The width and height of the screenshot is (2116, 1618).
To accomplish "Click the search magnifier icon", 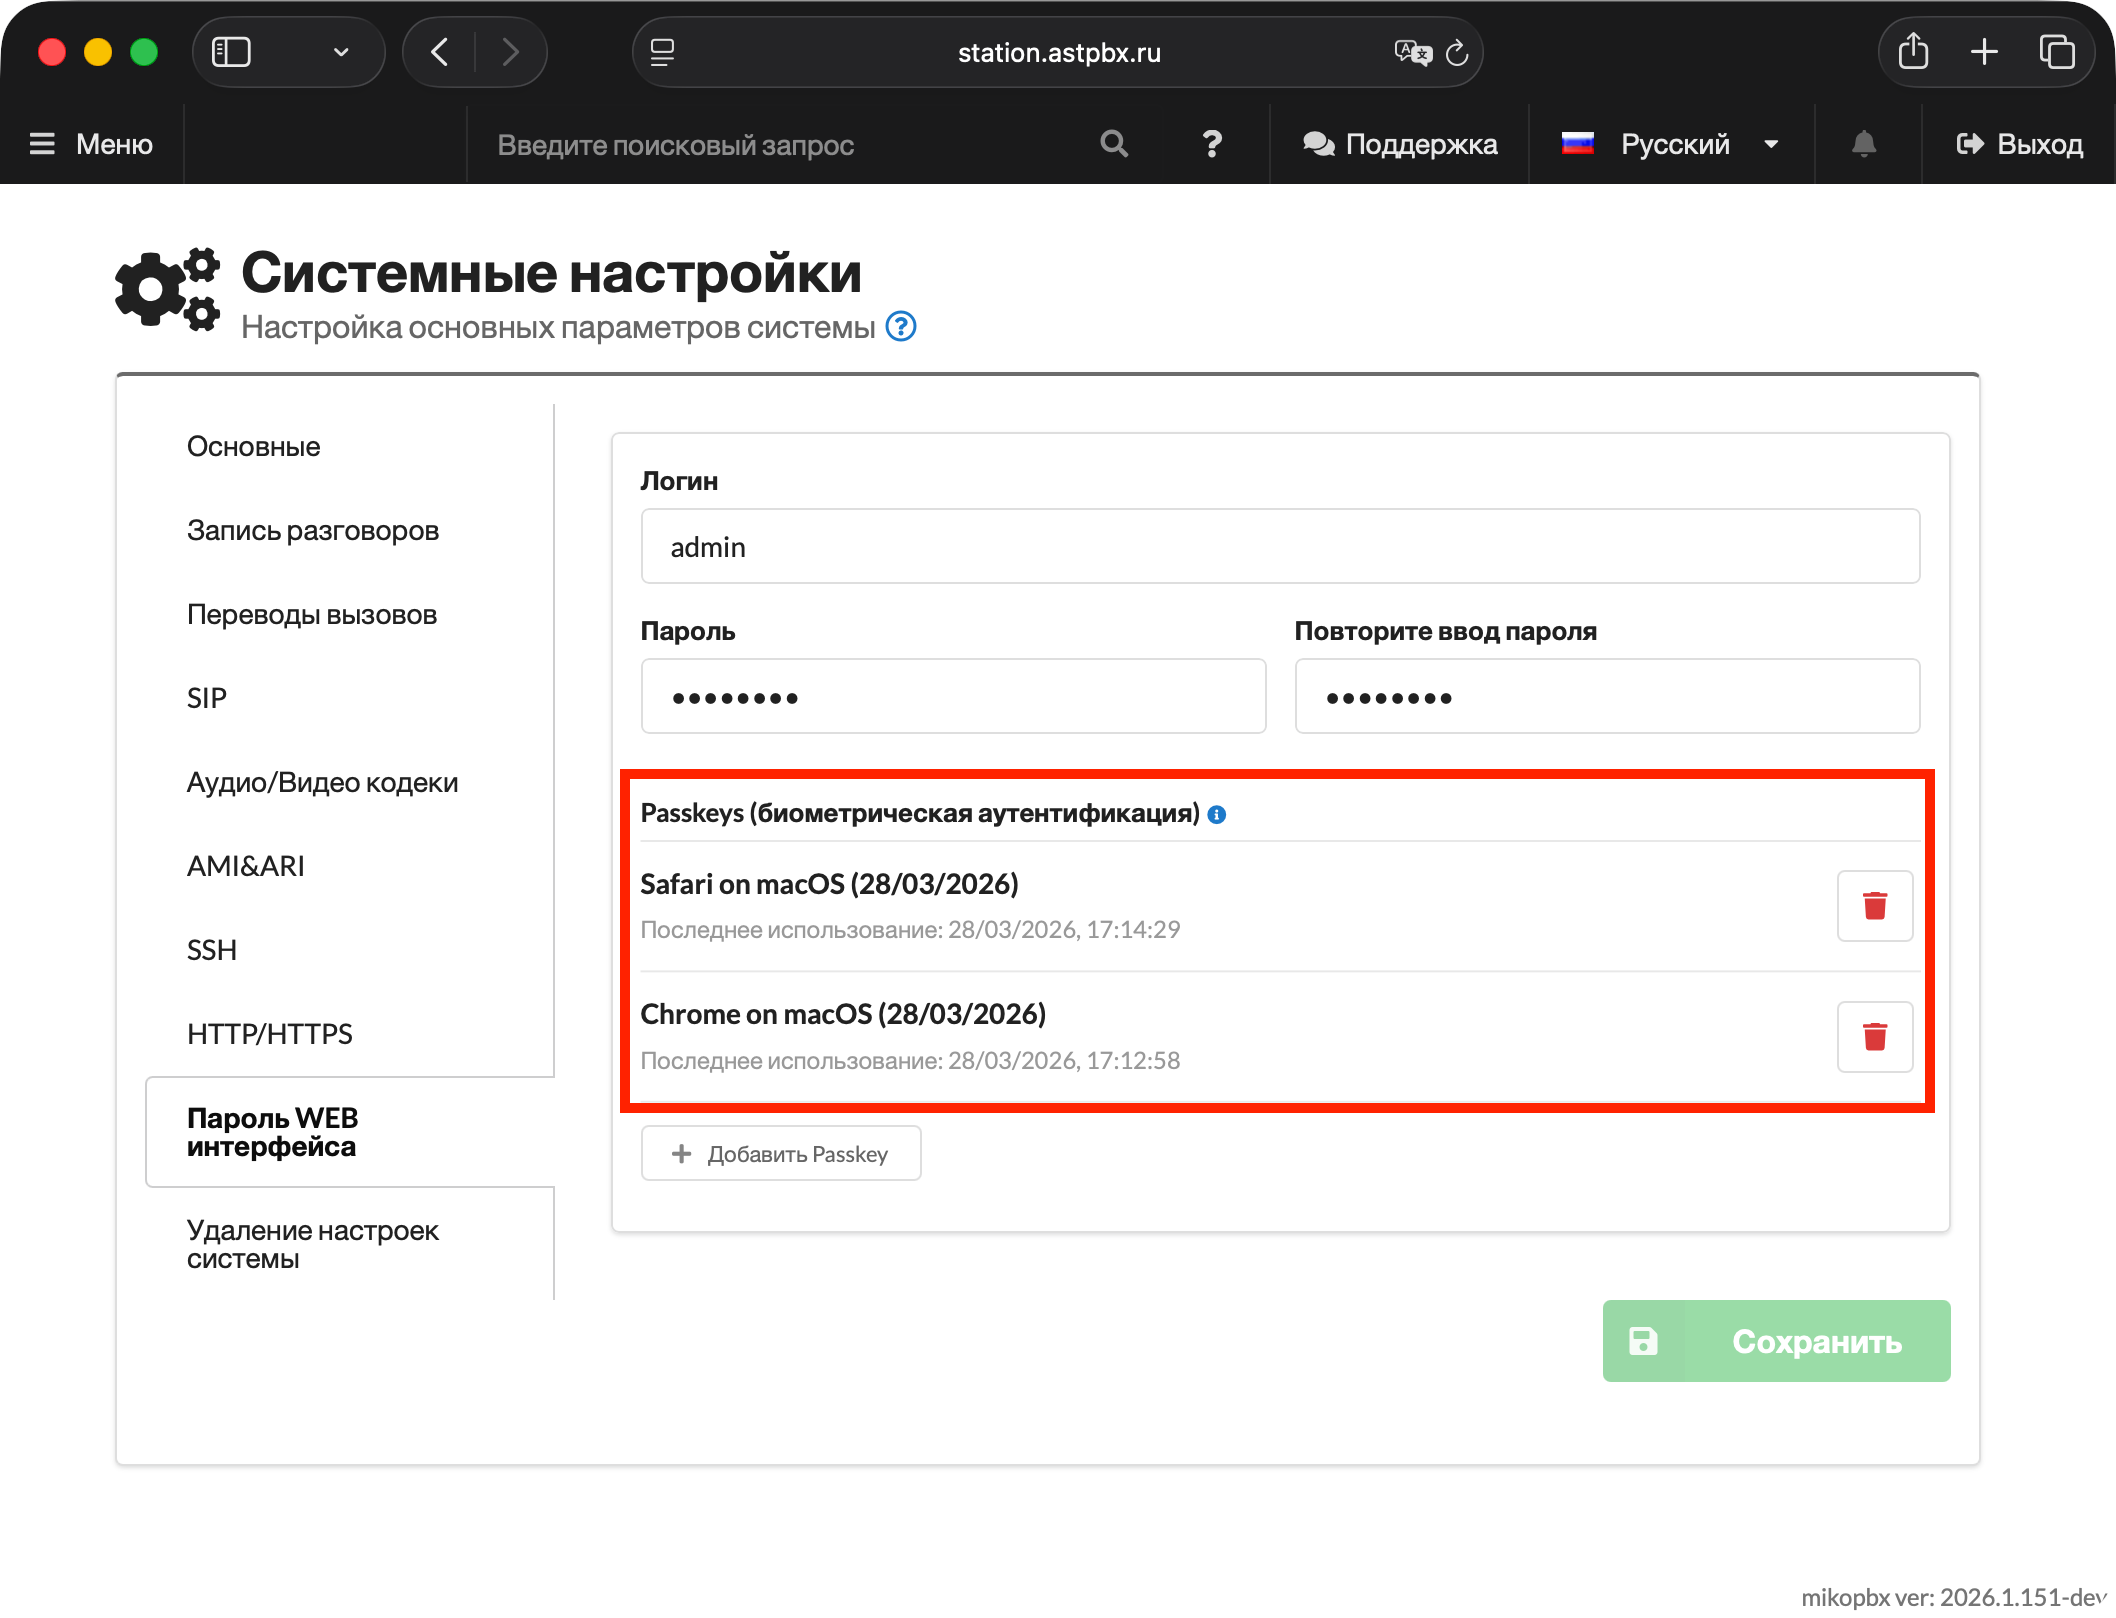I will pos(1114,144).
